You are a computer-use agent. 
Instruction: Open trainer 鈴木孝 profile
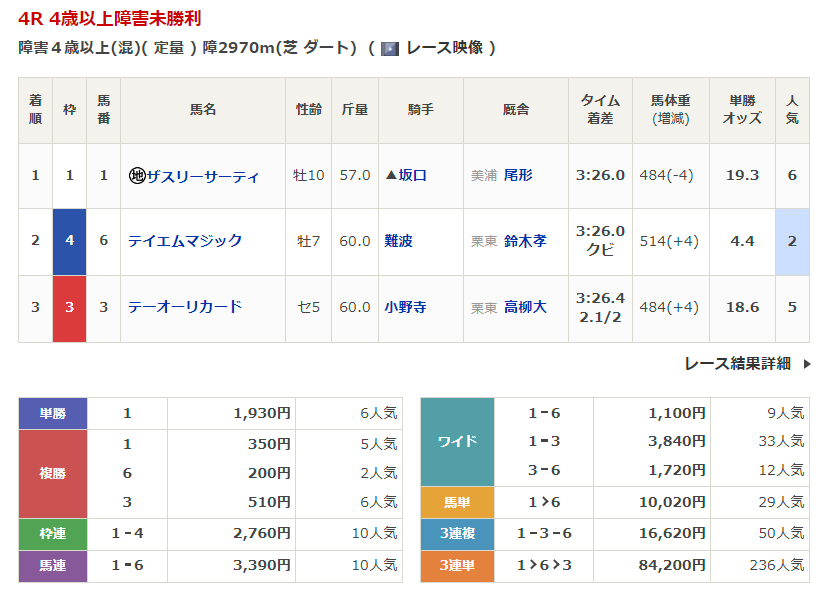(x=525, y=241)
